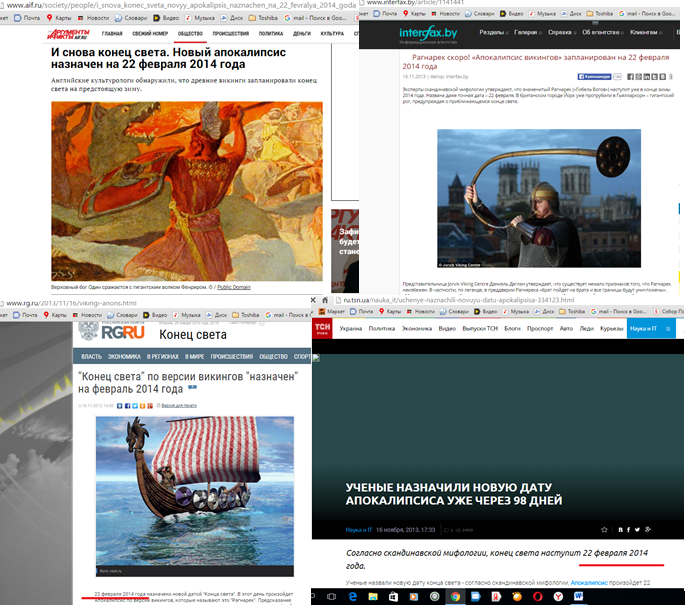Click the home icon in TSN browser window
The image size is (685, 609).
[x=325, y=300]
